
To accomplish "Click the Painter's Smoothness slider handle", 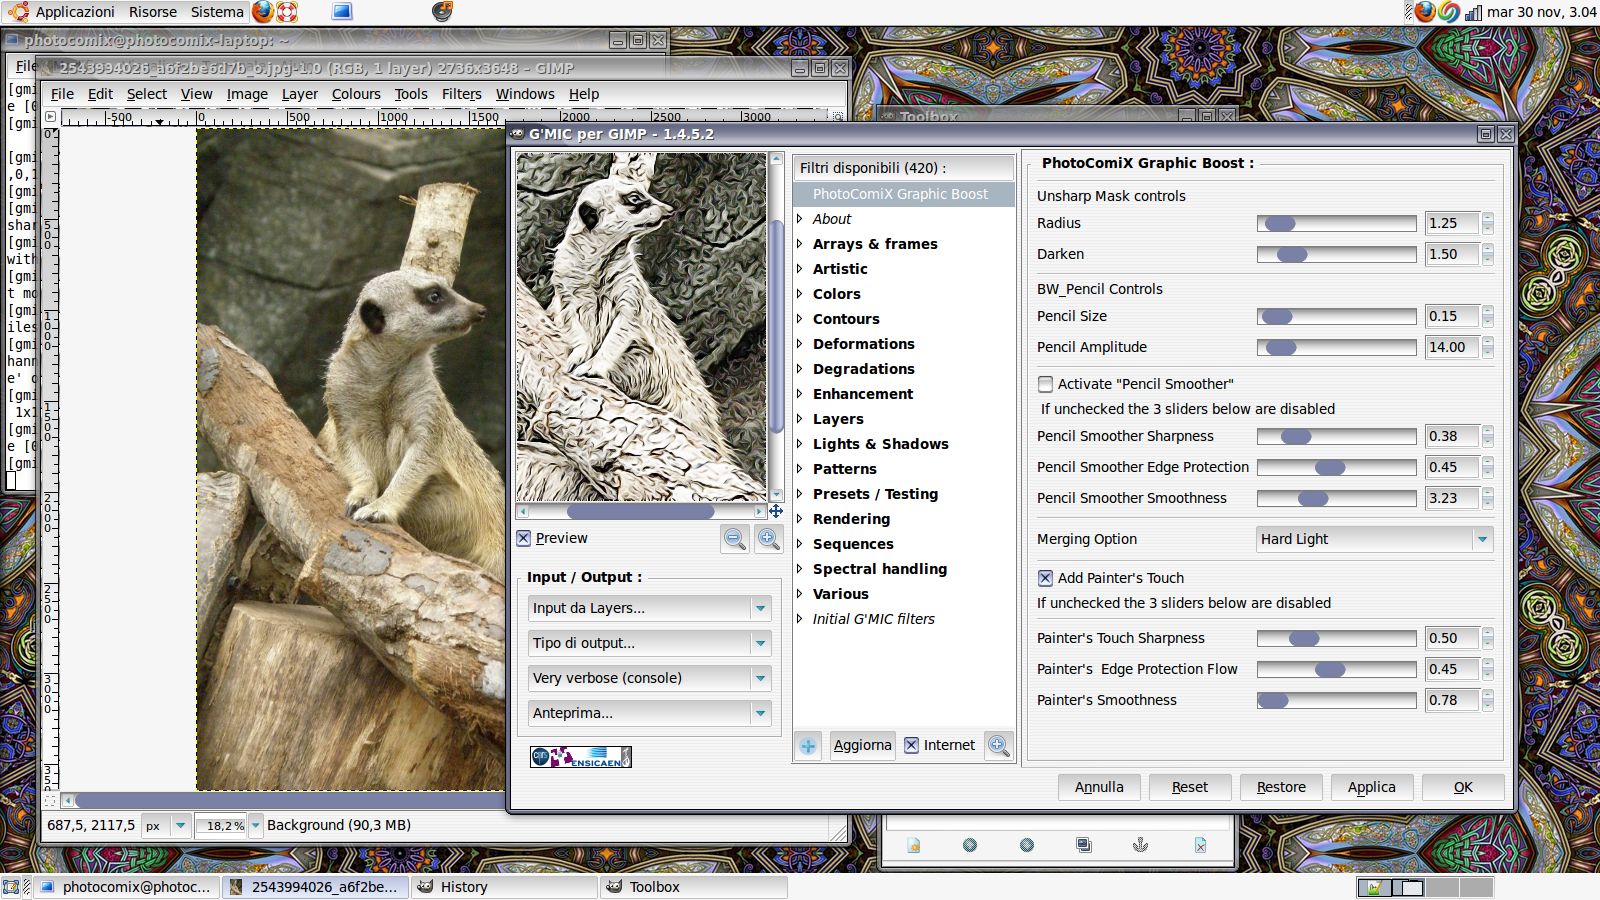I will (x=1273, y=700).
